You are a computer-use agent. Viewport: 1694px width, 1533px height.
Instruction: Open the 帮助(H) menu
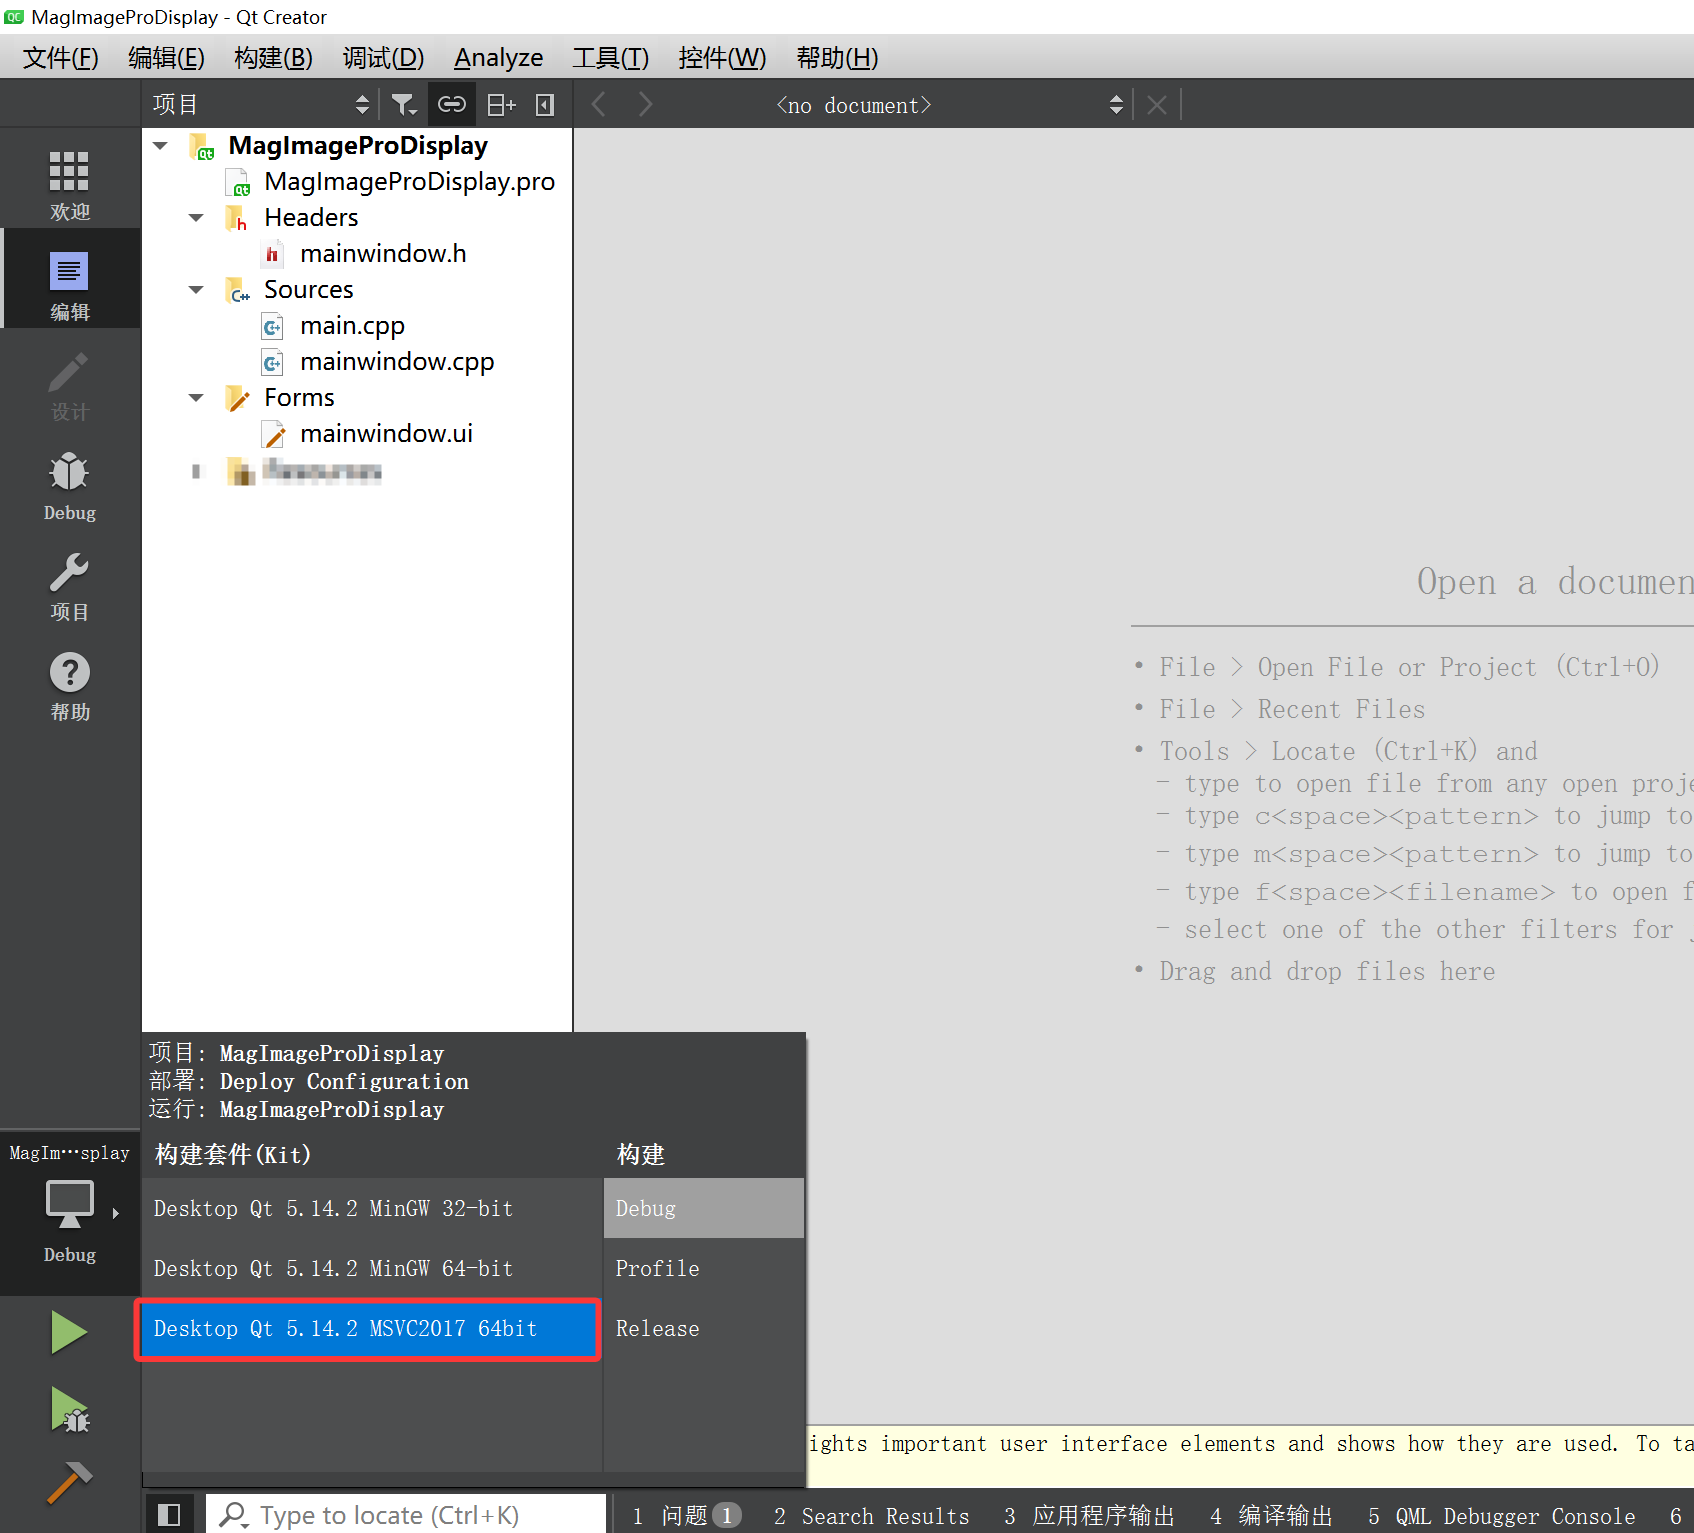click(837, 57)
